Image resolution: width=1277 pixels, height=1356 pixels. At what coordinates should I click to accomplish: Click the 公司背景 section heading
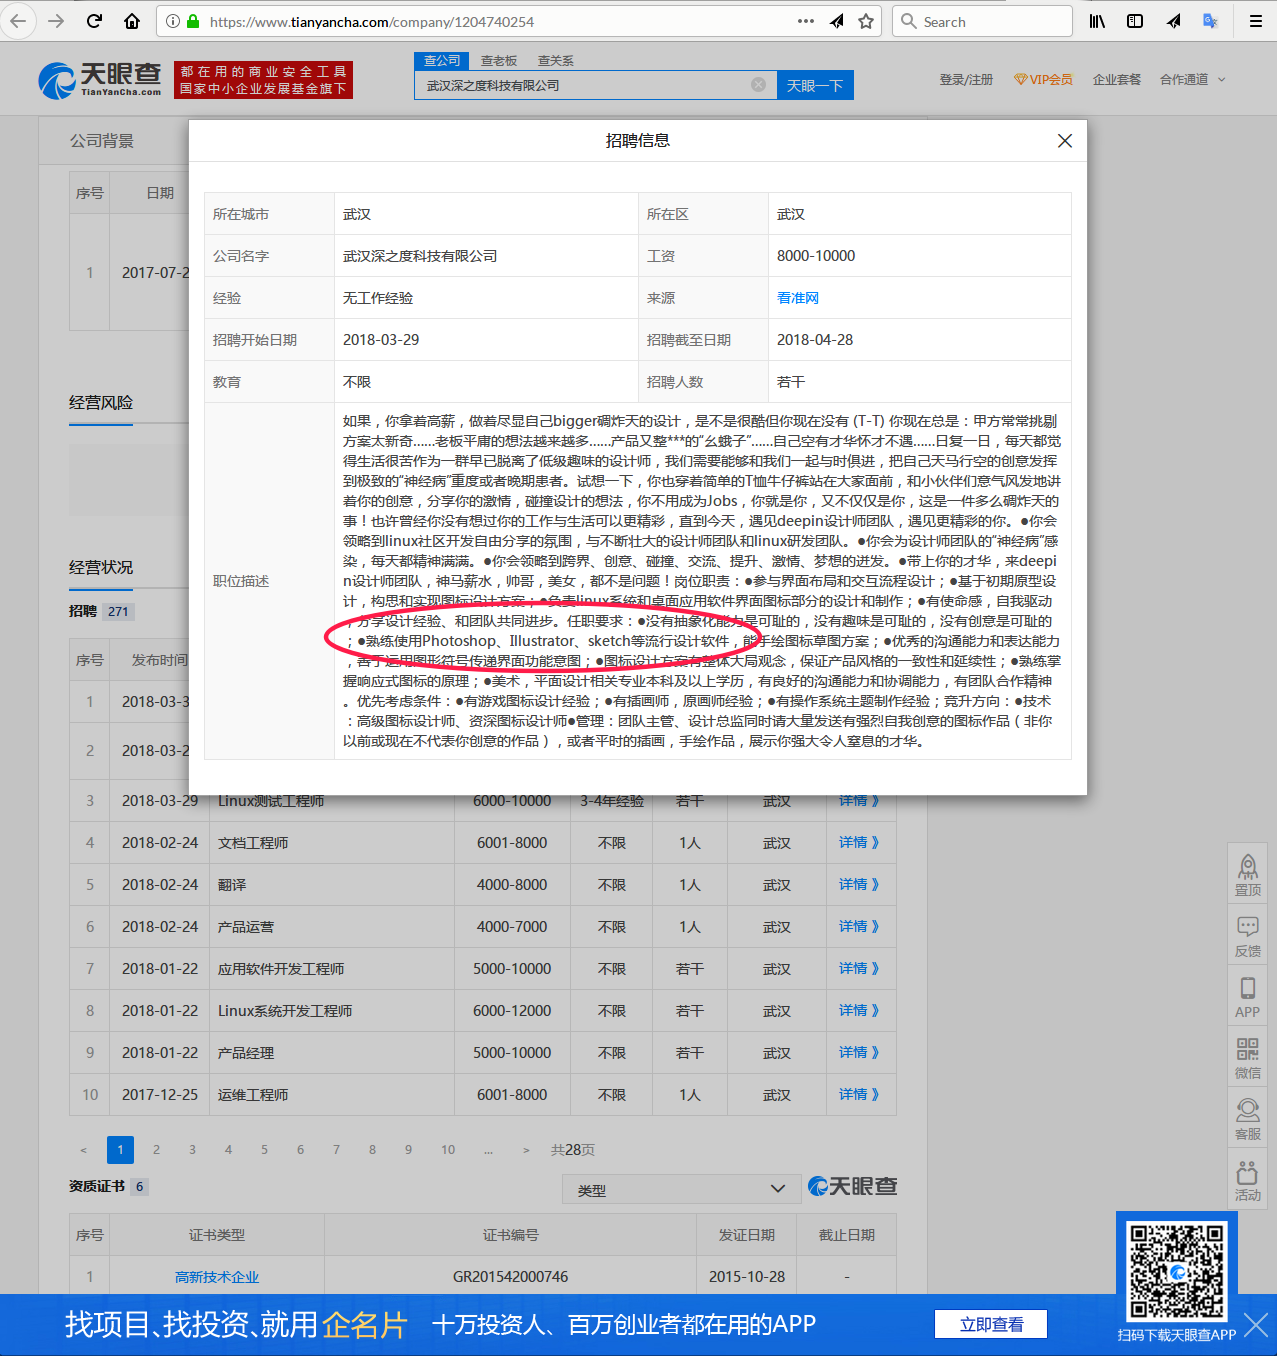coord(102,141)
